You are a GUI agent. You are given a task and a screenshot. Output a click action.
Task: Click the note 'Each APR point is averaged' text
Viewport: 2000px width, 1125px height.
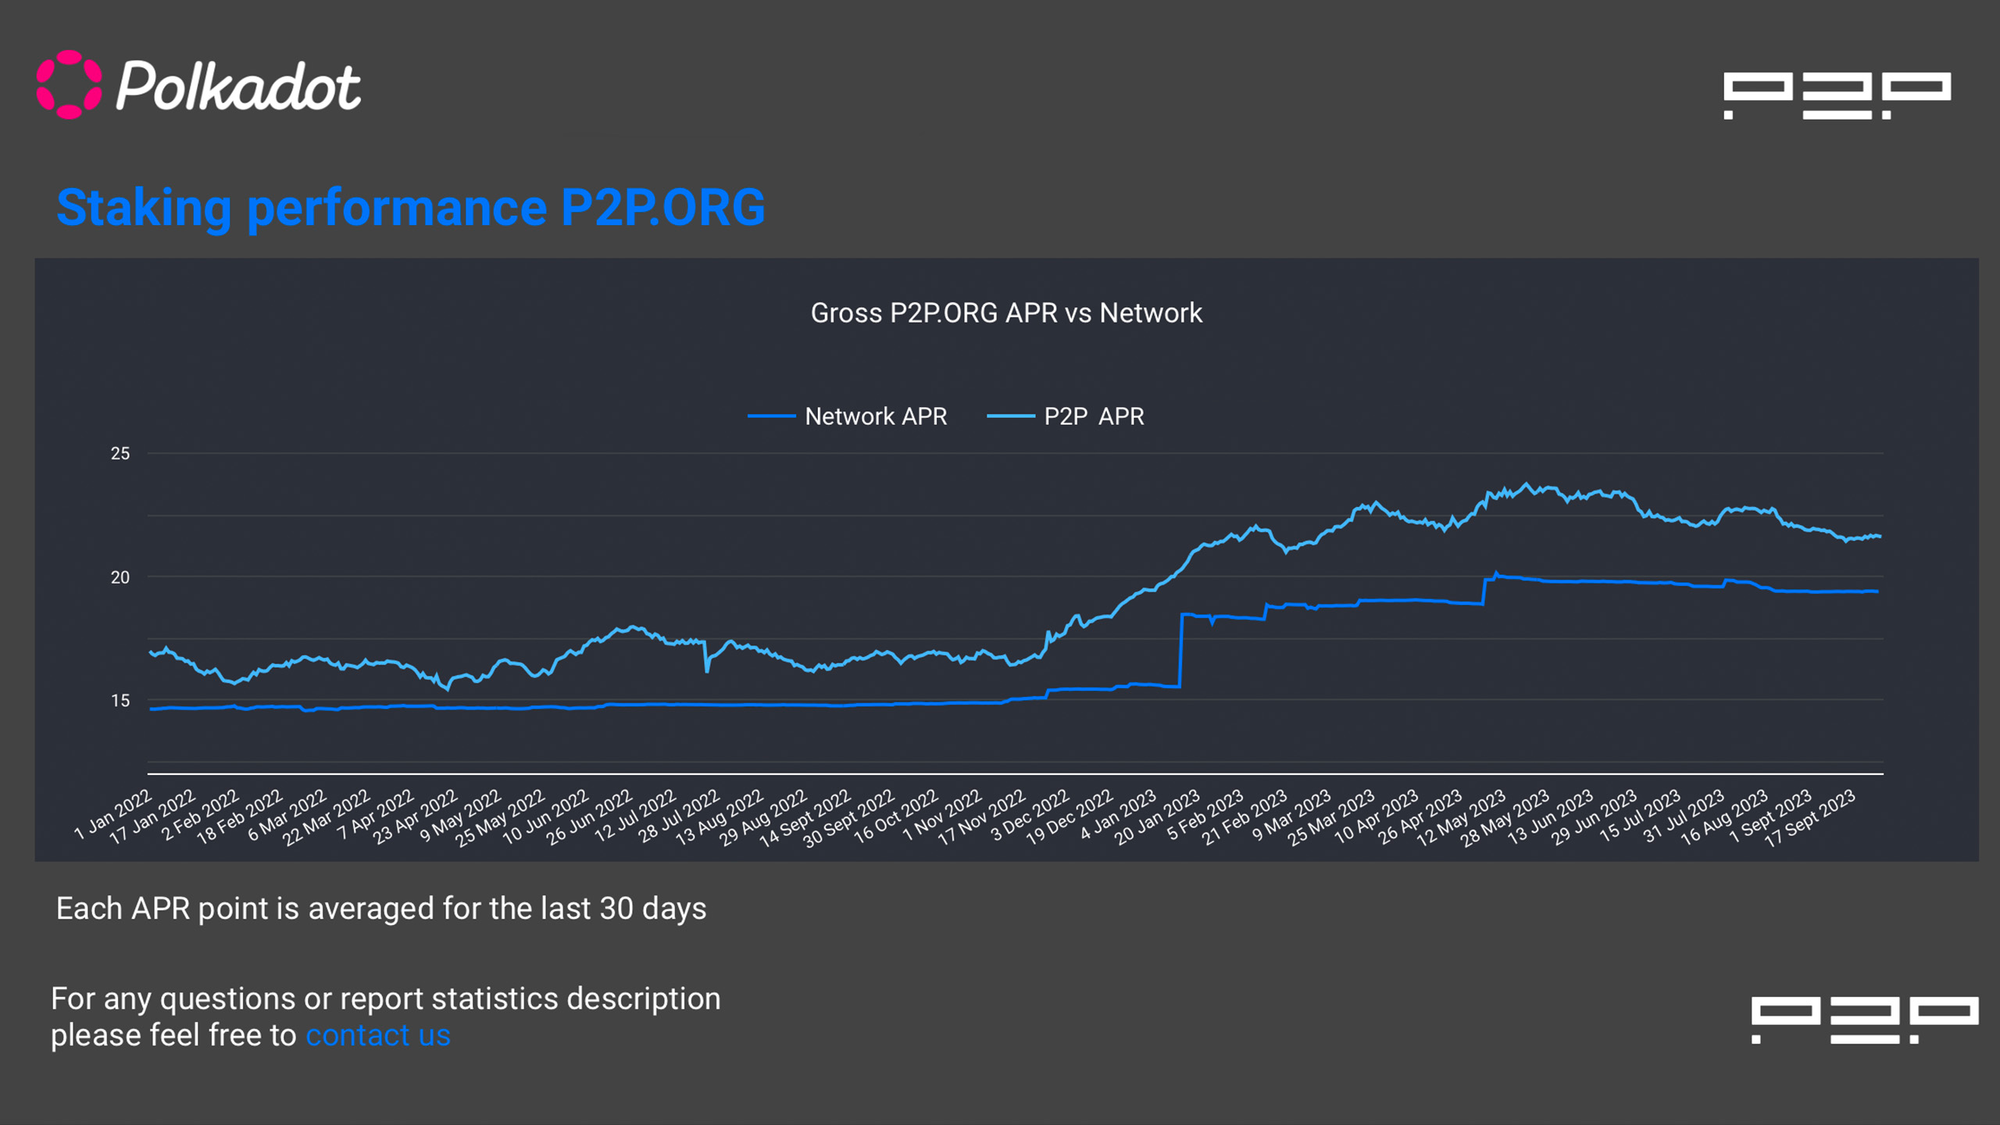click(x=381, y=908)
